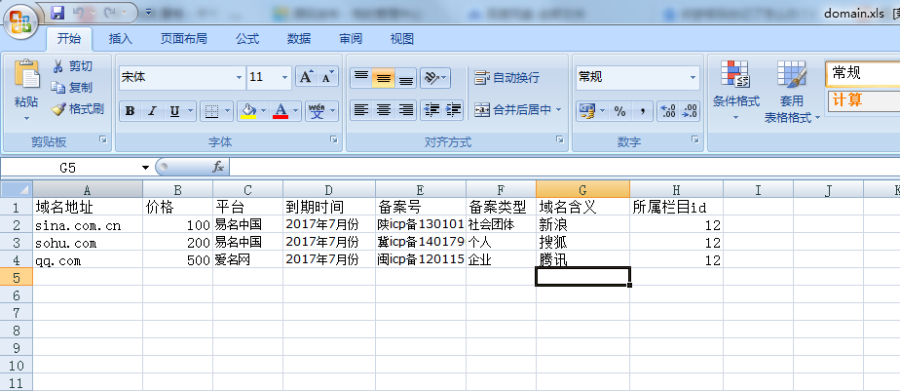
Task: Apply red font color A
Action: (281, 111)
